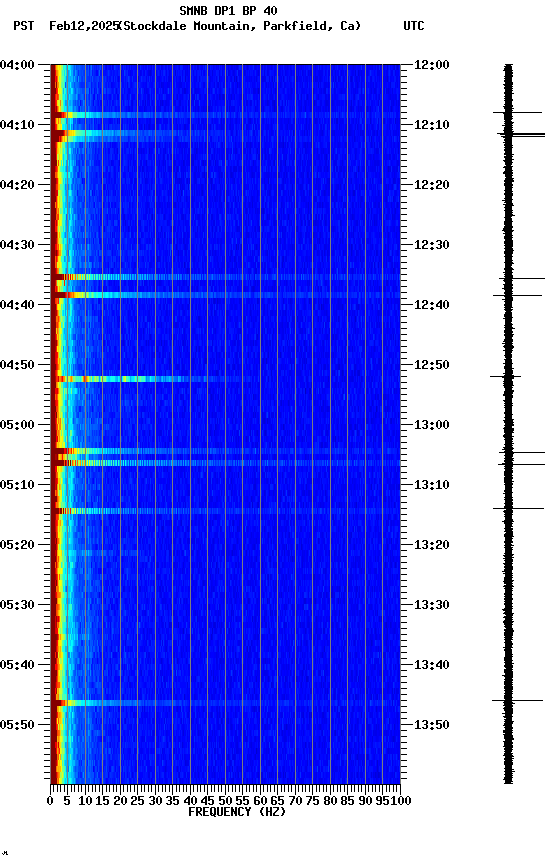Click the seismogram spike near 12:52 UTC
This screenshot has width=552, height=864.
(x=506, y=377)
